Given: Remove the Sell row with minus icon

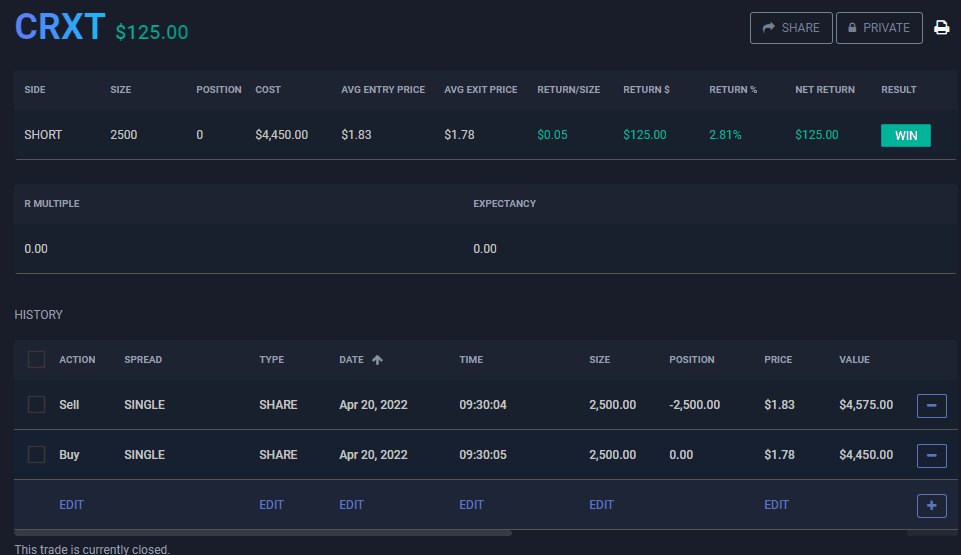Looking at the screenshot, I should pyautogui.click(x=931, y=405).
